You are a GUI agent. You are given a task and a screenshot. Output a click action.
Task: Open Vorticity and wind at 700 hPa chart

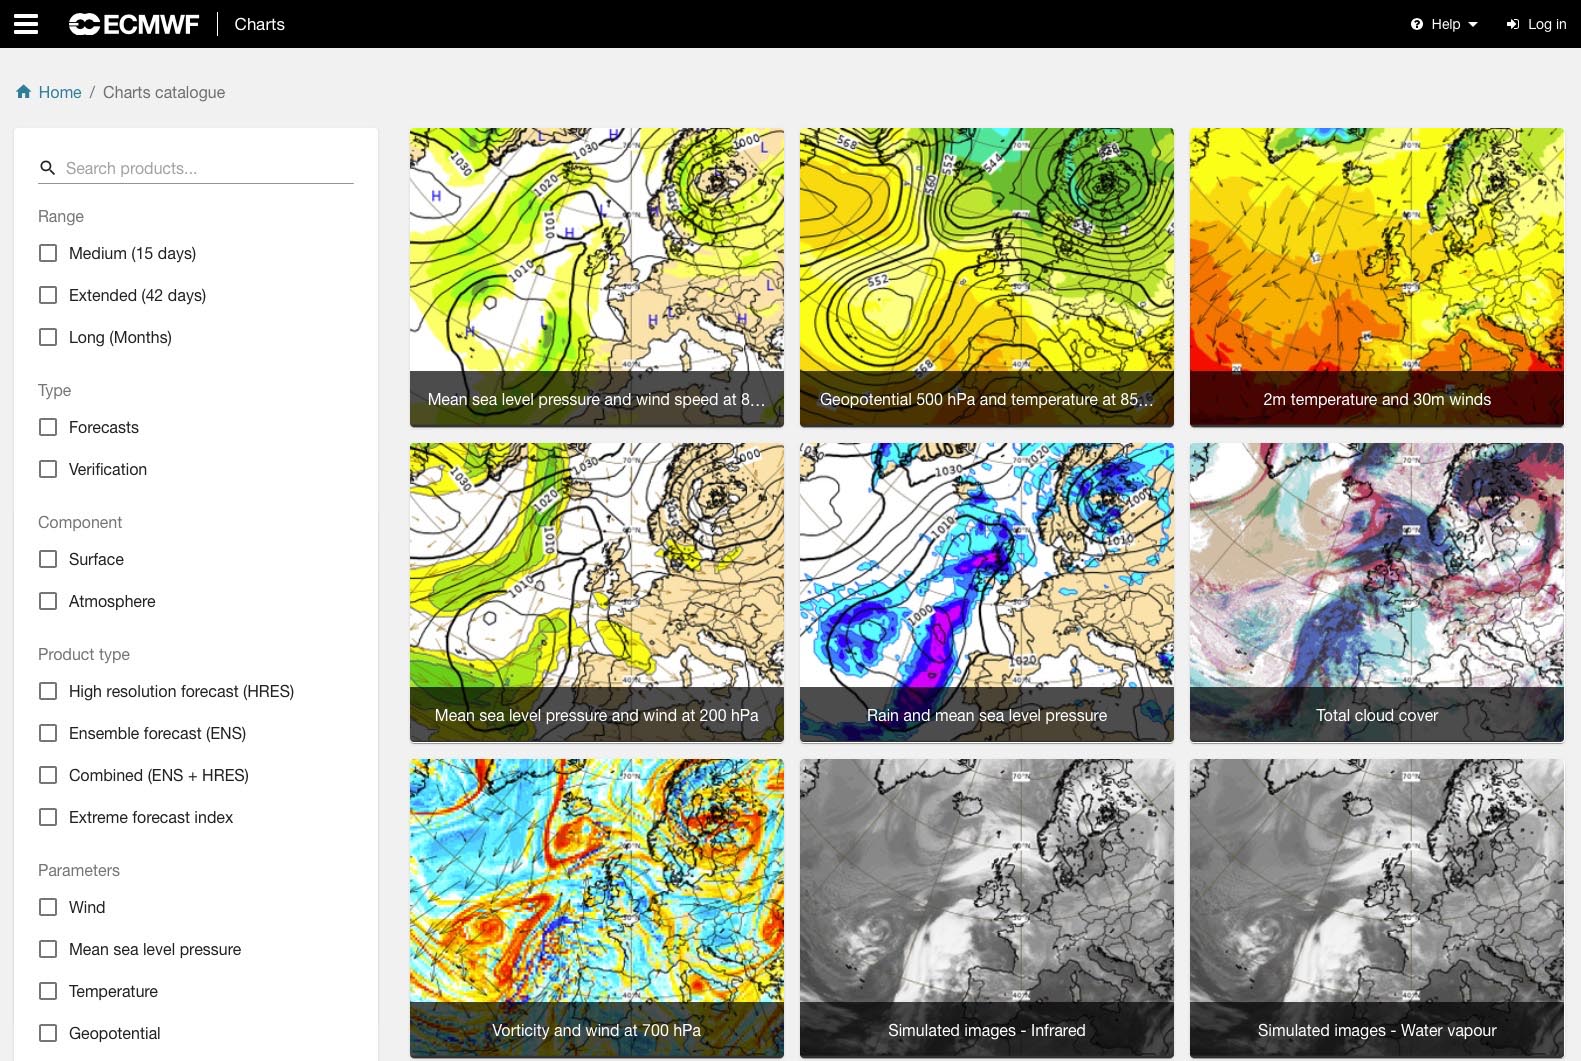coord(597,908)
